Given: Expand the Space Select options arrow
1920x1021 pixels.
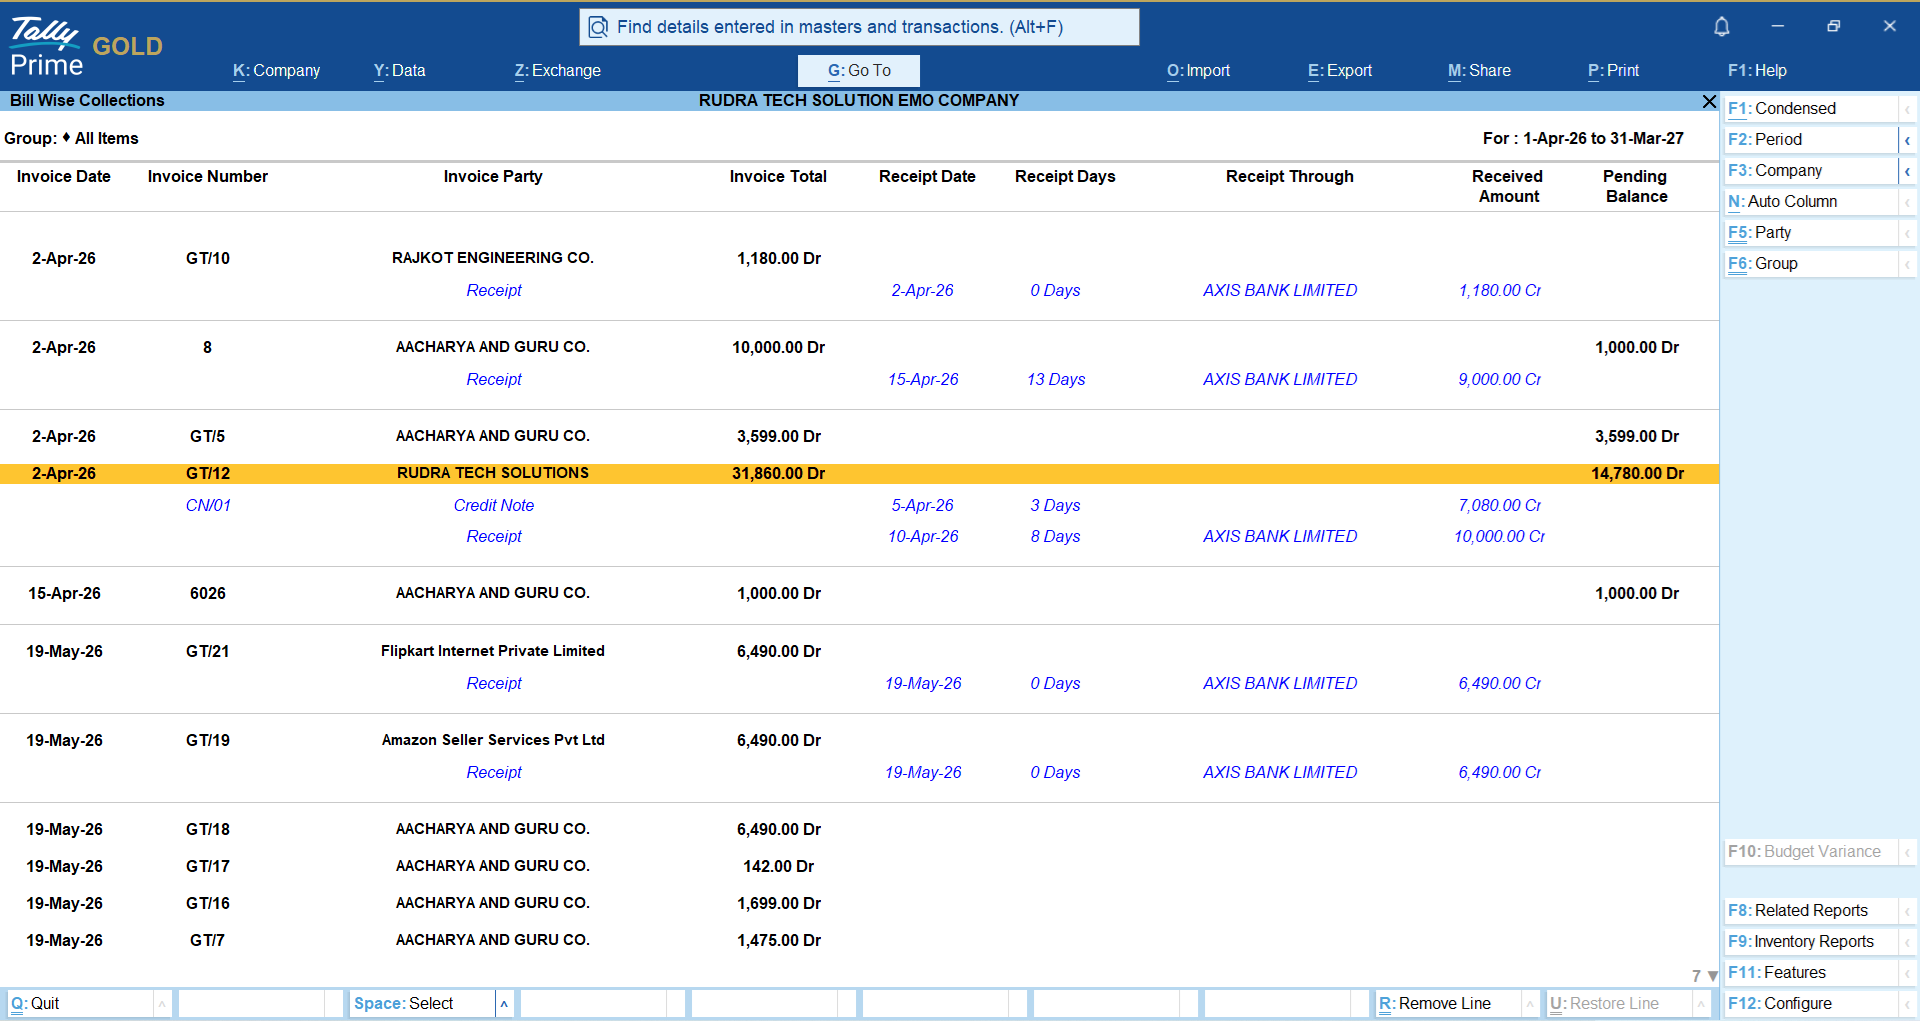Looking at the screenshot, I should (x=504, y=1004).
